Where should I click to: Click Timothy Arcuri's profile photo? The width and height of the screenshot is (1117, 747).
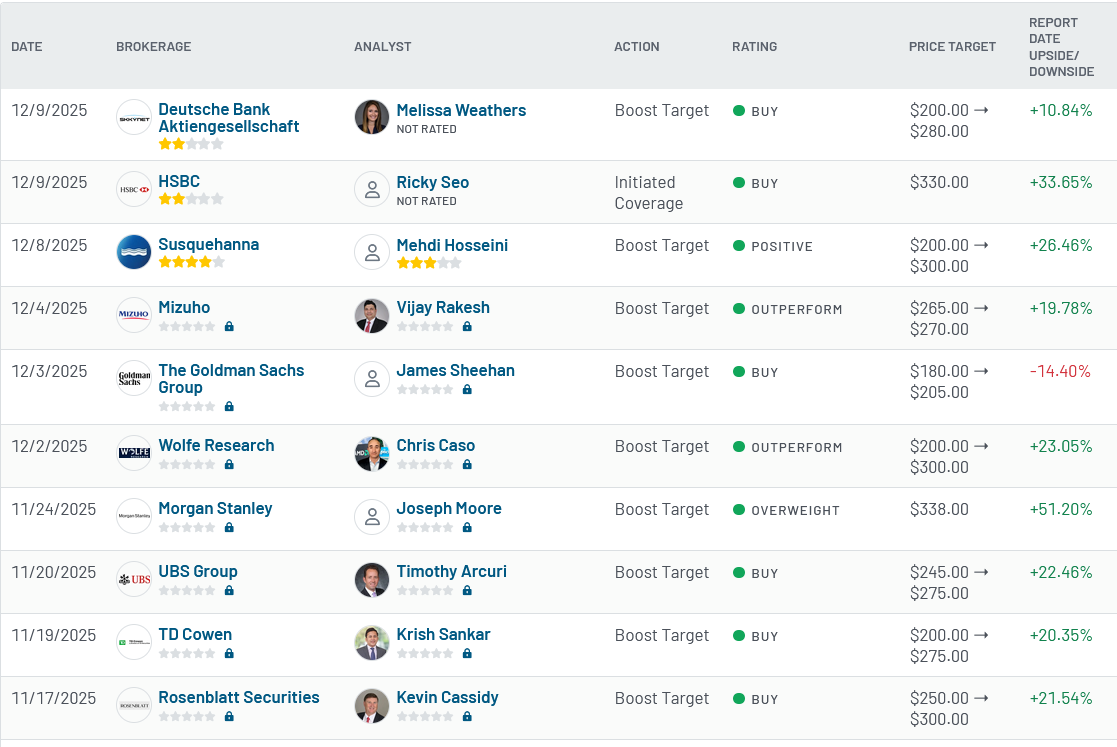(372, 580)
